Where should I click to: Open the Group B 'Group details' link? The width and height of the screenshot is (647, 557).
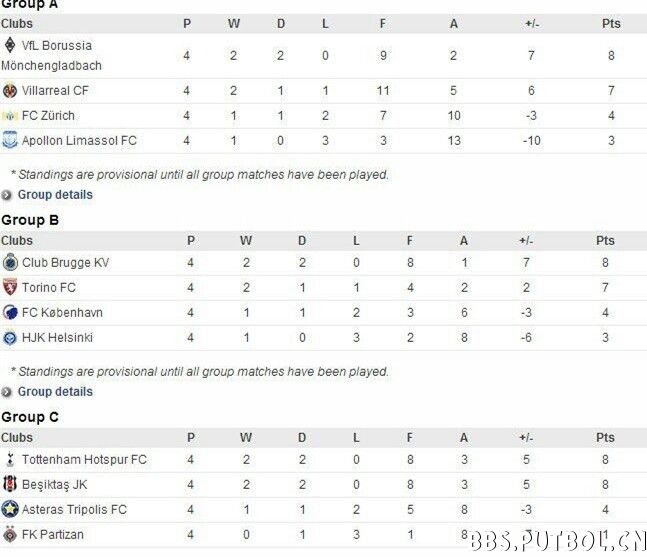pos(55,392)
